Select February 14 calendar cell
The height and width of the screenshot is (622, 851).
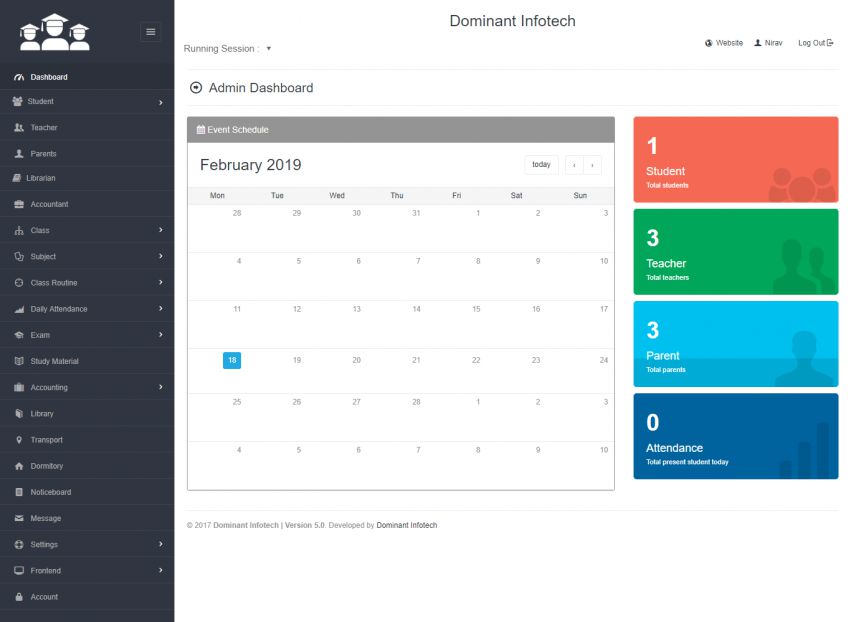point(397,325)
